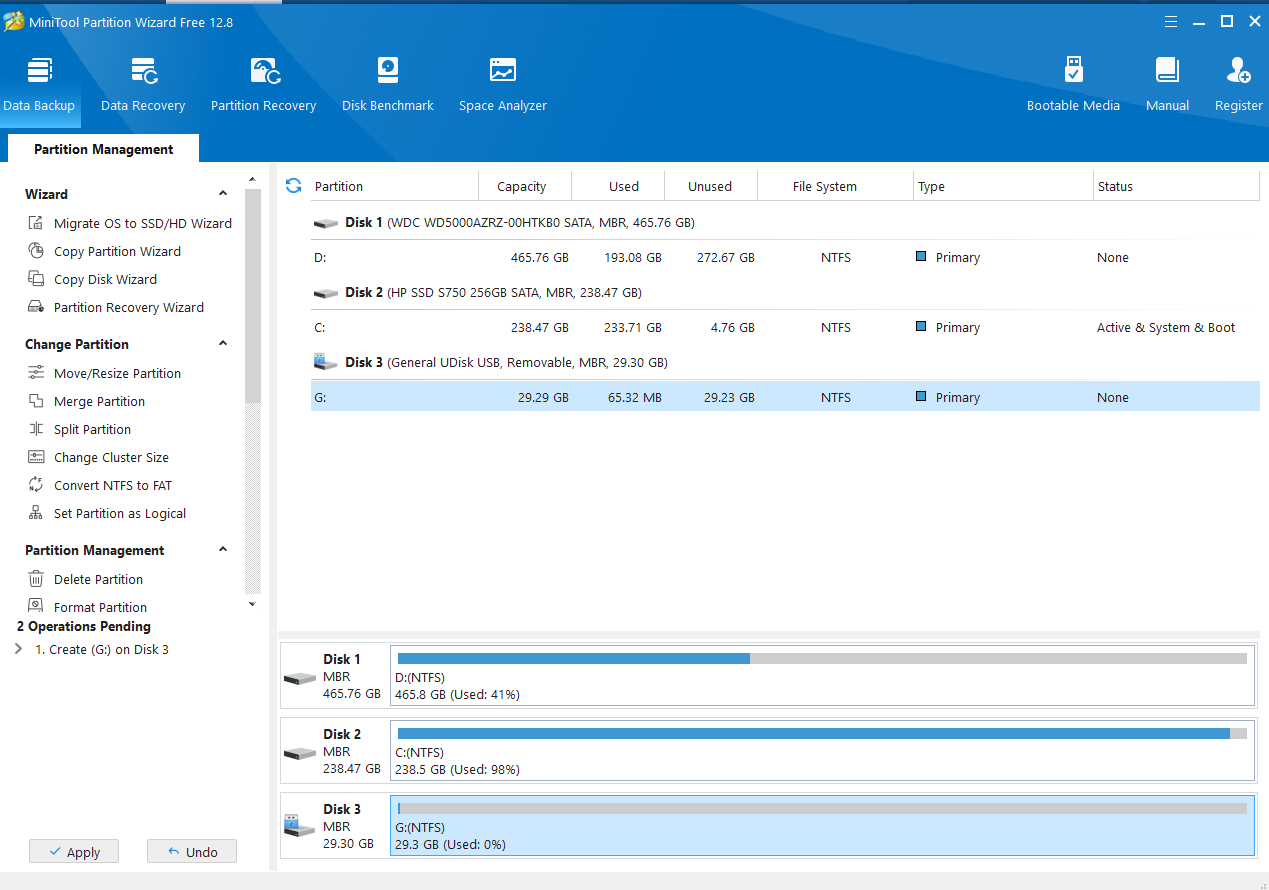This screenshot has width=1269, height=890.
Task: Open the Partition Recovery tool
Action: (x=263, y=84)
